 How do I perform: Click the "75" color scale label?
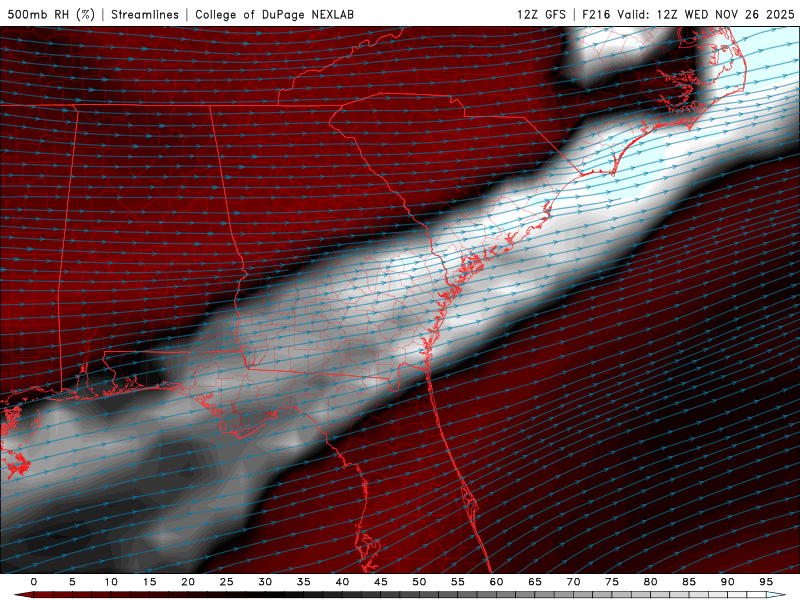[x=612, y=582]
